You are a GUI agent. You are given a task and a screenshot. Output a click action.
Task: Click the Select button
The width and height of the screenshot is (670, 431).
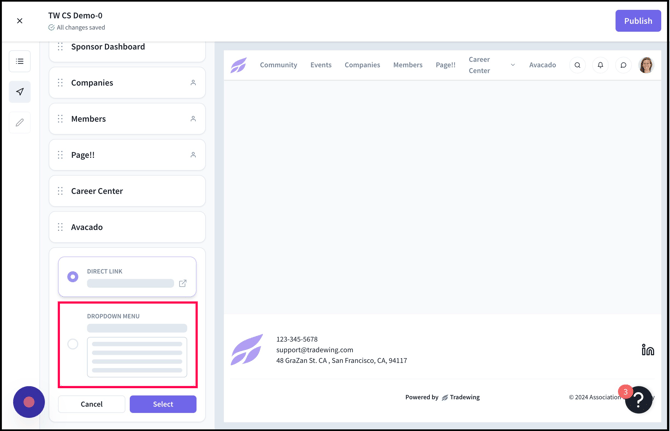[163, 404]
